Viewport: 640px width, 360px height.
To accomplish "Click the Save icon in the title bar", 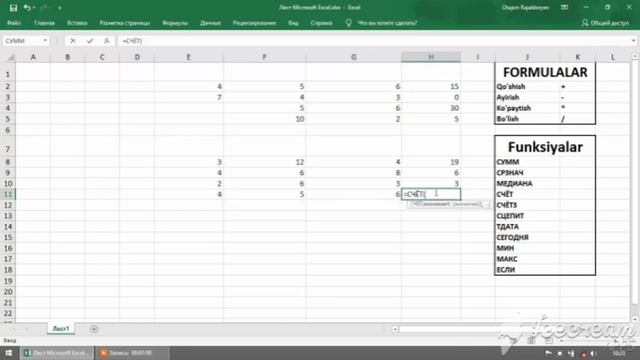I will [13, 8].
